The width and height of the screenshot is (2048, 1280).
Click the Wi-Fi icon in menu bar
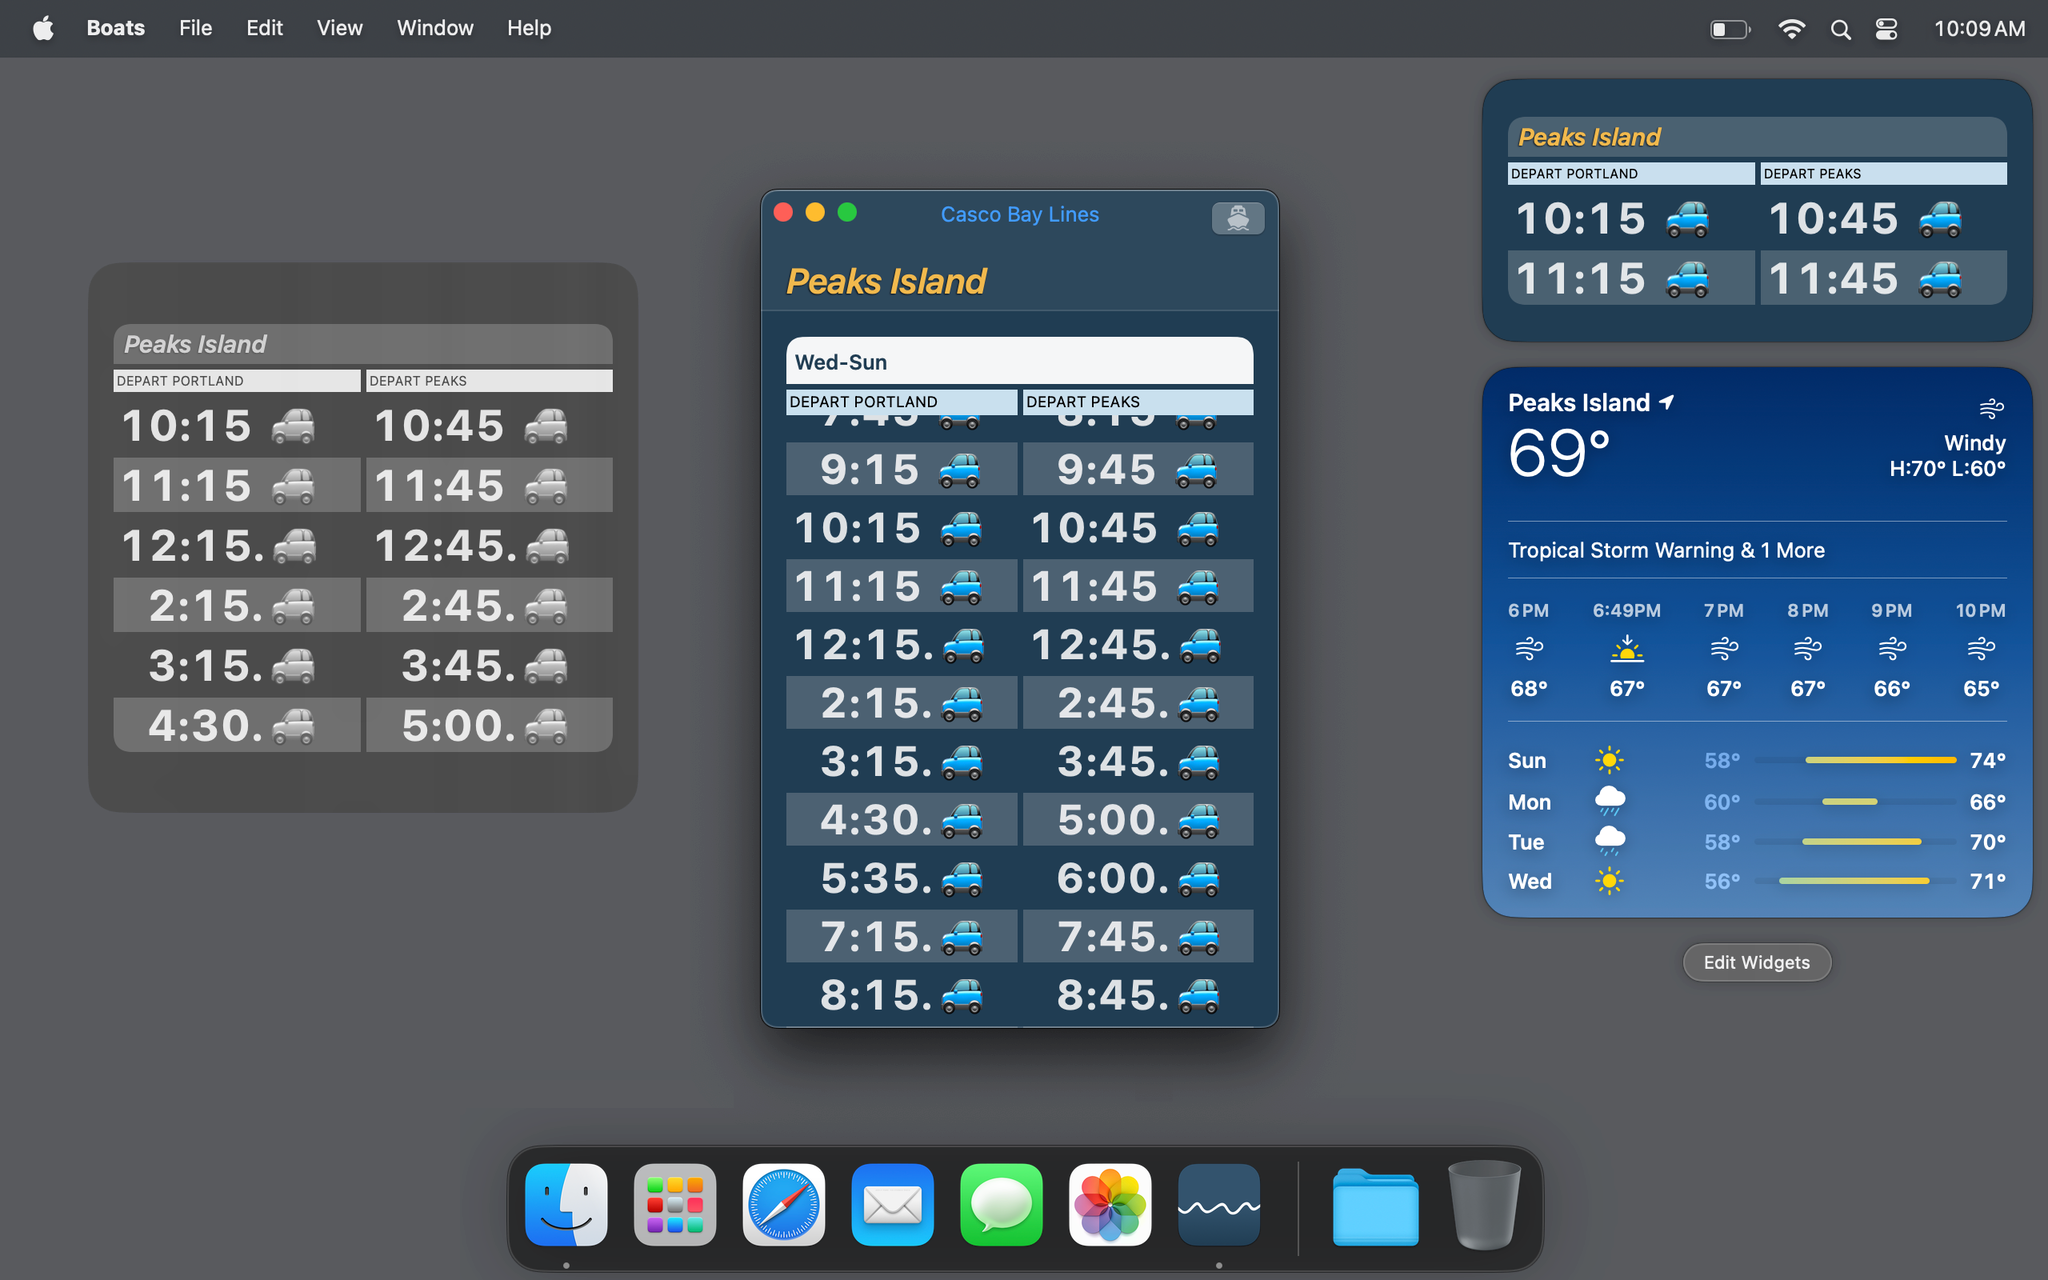1791,29
